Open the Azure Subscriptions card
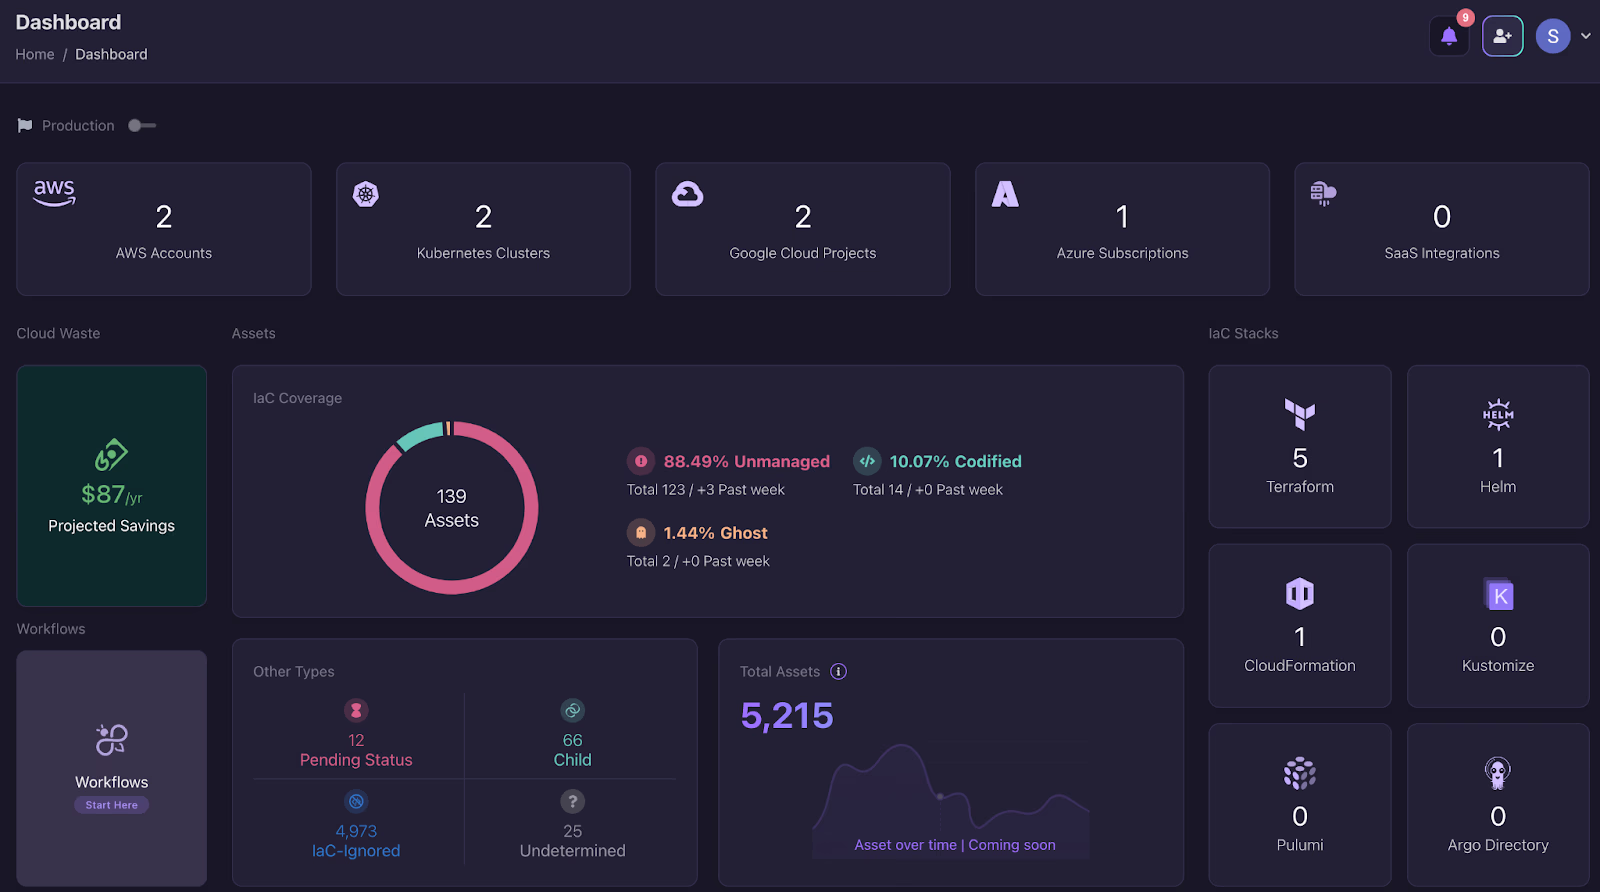 [x=1122, y=229]
